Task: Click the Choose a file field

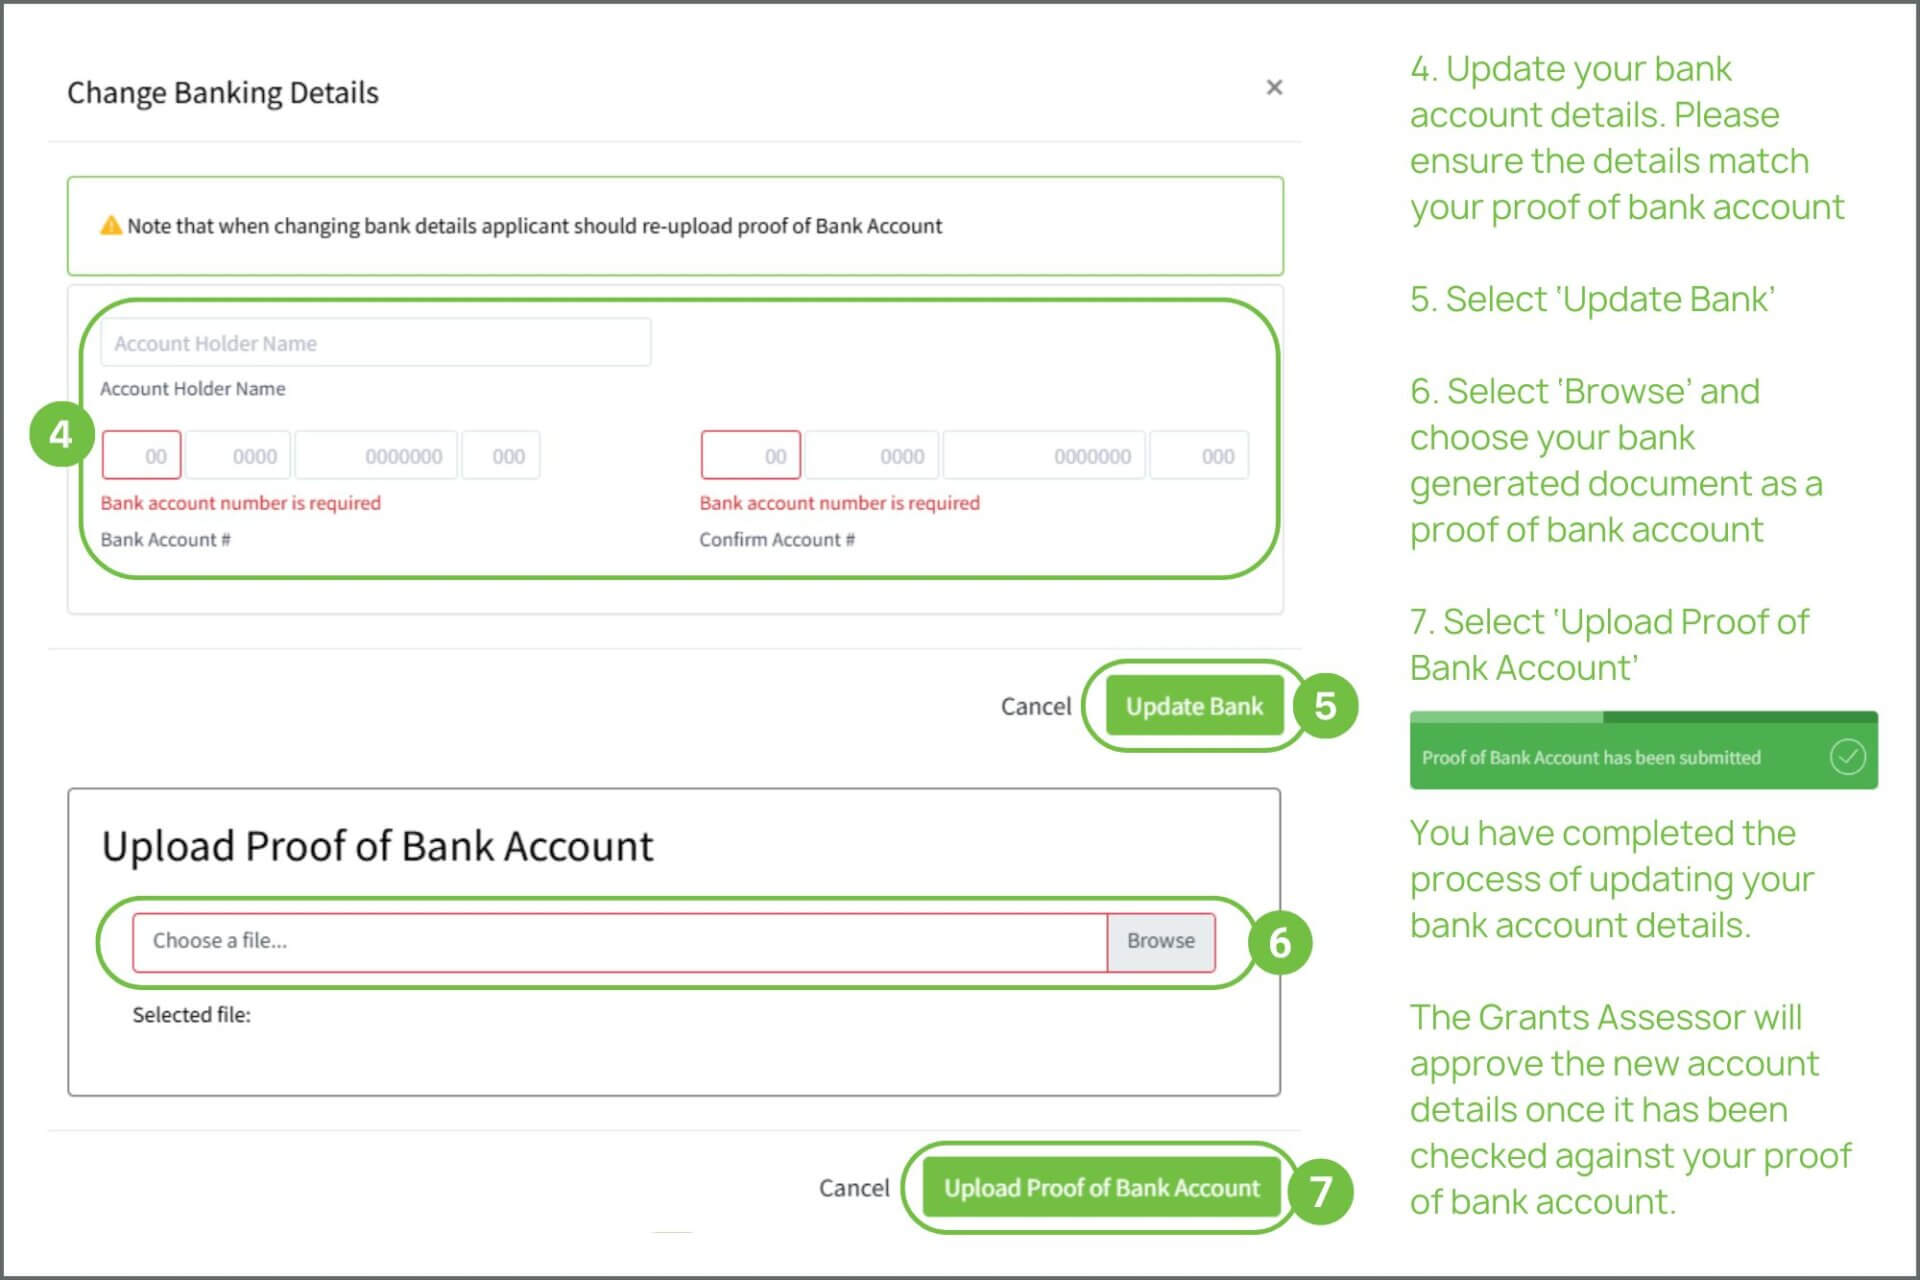Action: [x=619, y=941]
